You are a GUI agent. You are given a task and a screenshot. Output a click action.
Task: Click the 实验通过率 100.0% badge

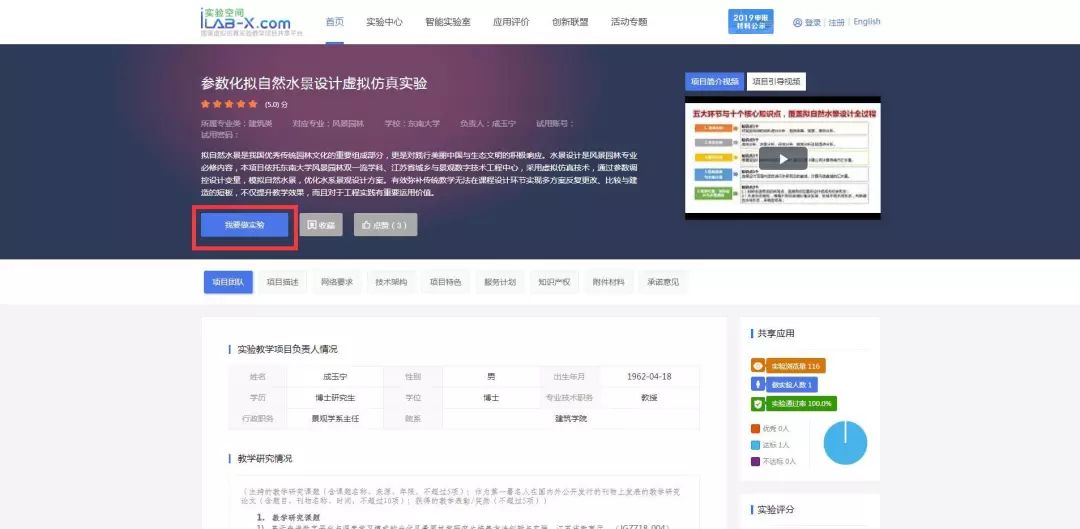tap(793, 403)
